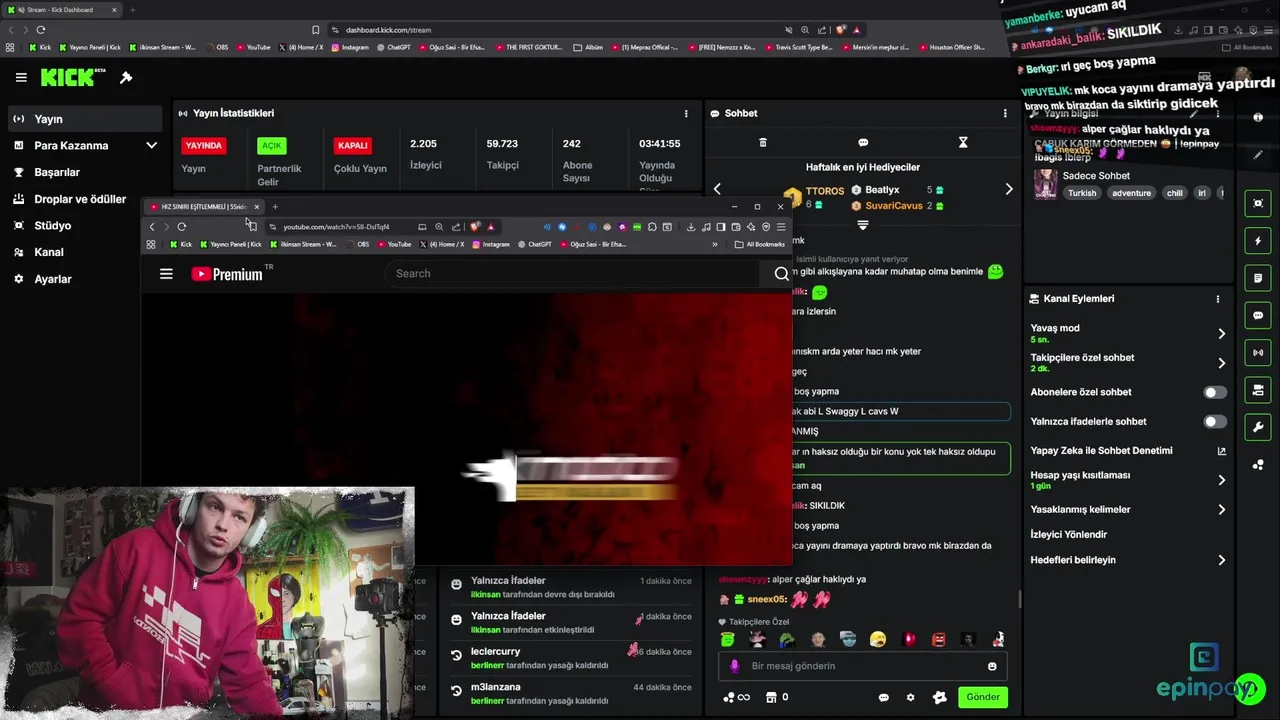Open Kanal sidebar item
This screenshot has width=1280, height=720.
(83, 252)
